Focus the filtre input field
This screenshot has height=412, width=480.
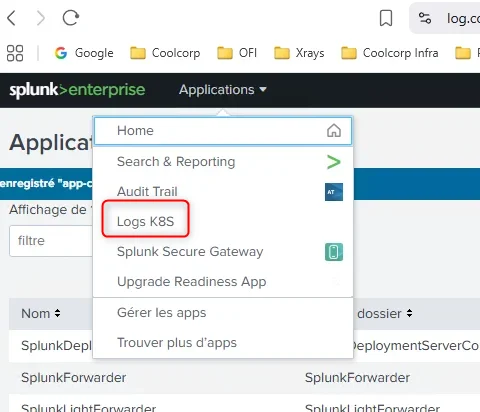tap(51, 241)
